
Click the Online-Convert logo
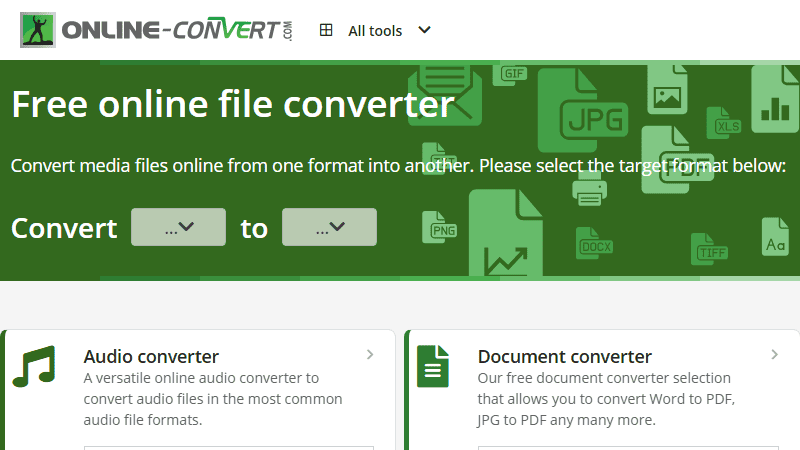(156, 30)
